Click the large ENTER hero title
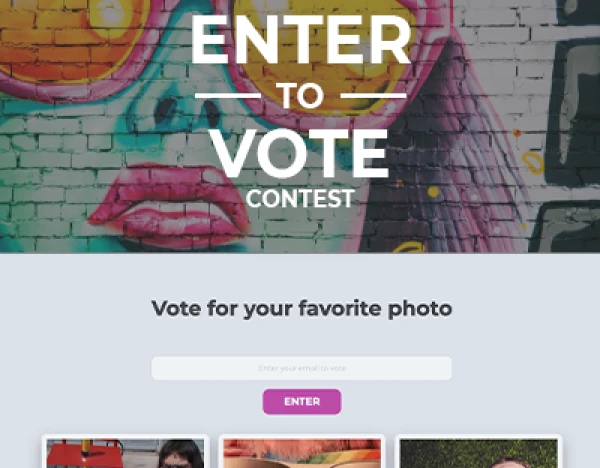 (x=301, y=39)
